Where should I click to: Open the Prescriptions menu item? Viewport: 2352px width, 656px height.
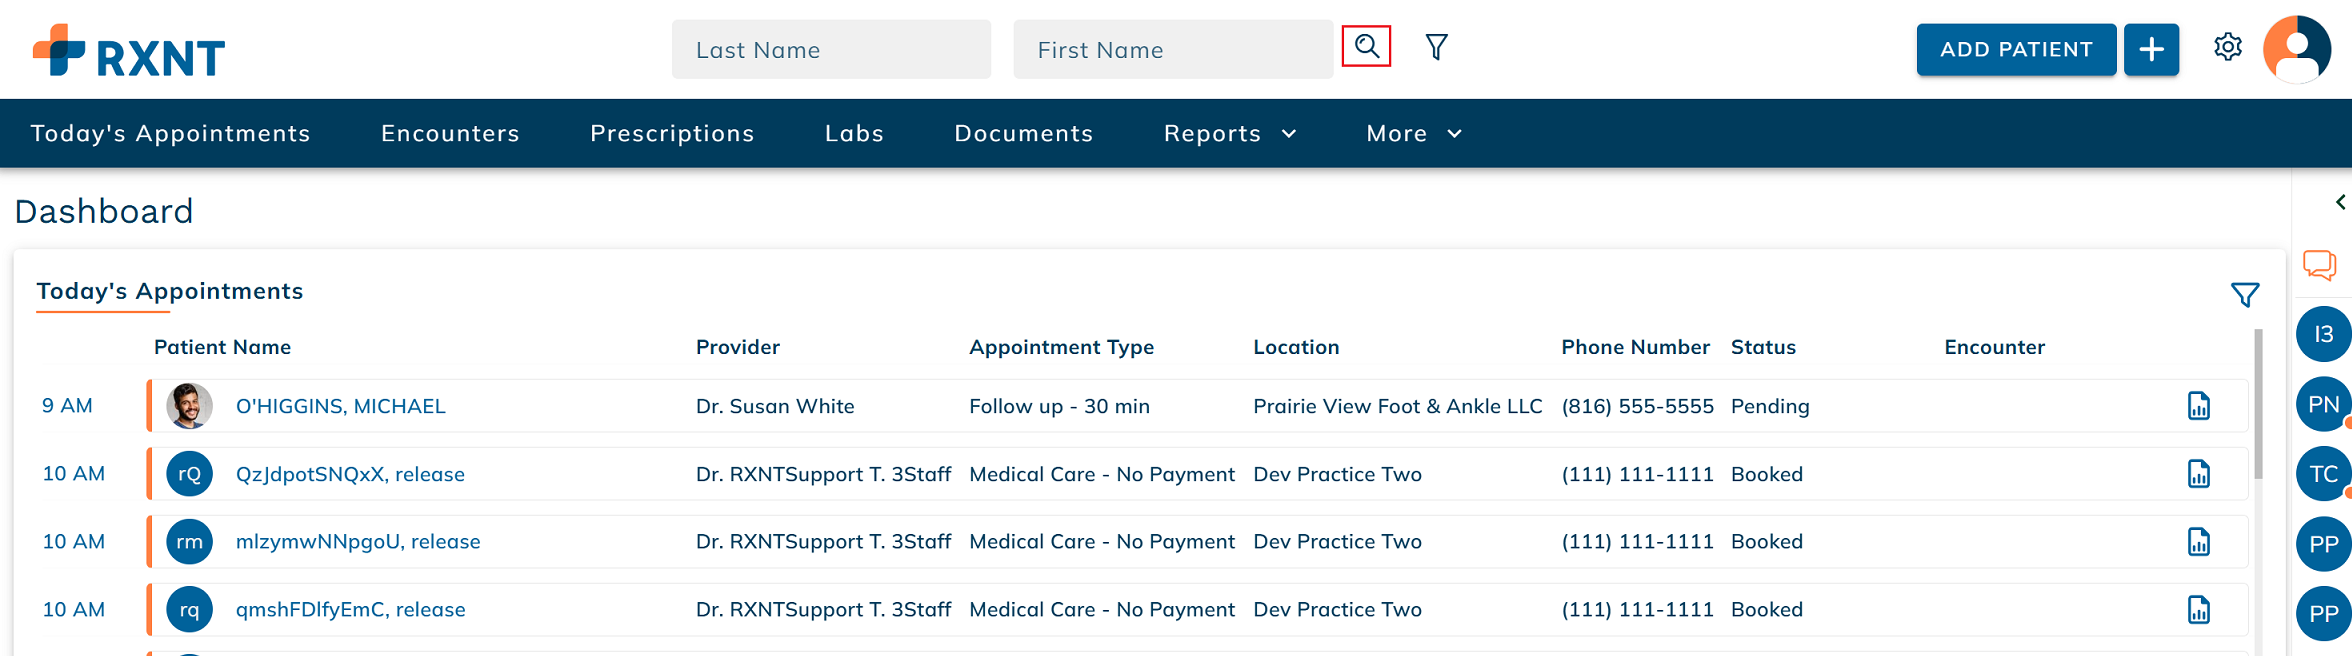pos(672,133)
